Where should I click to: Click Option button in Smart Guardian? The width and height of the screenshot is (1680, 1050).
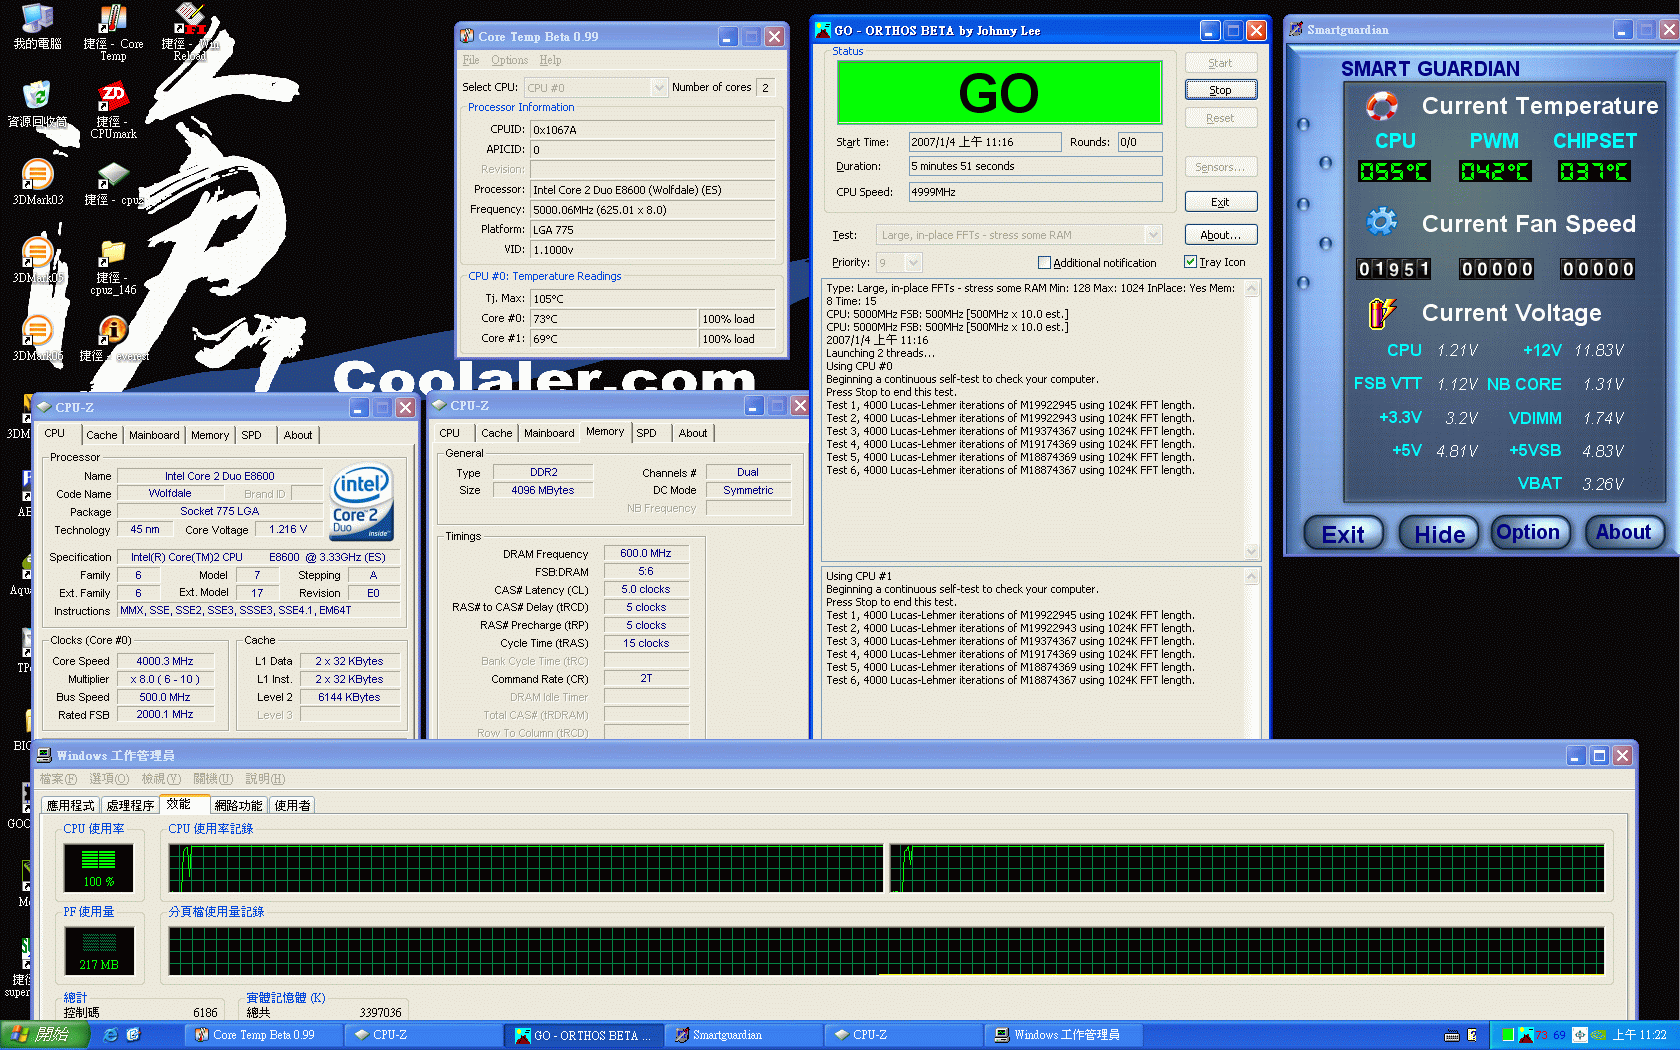click(x=1528, y=532)
